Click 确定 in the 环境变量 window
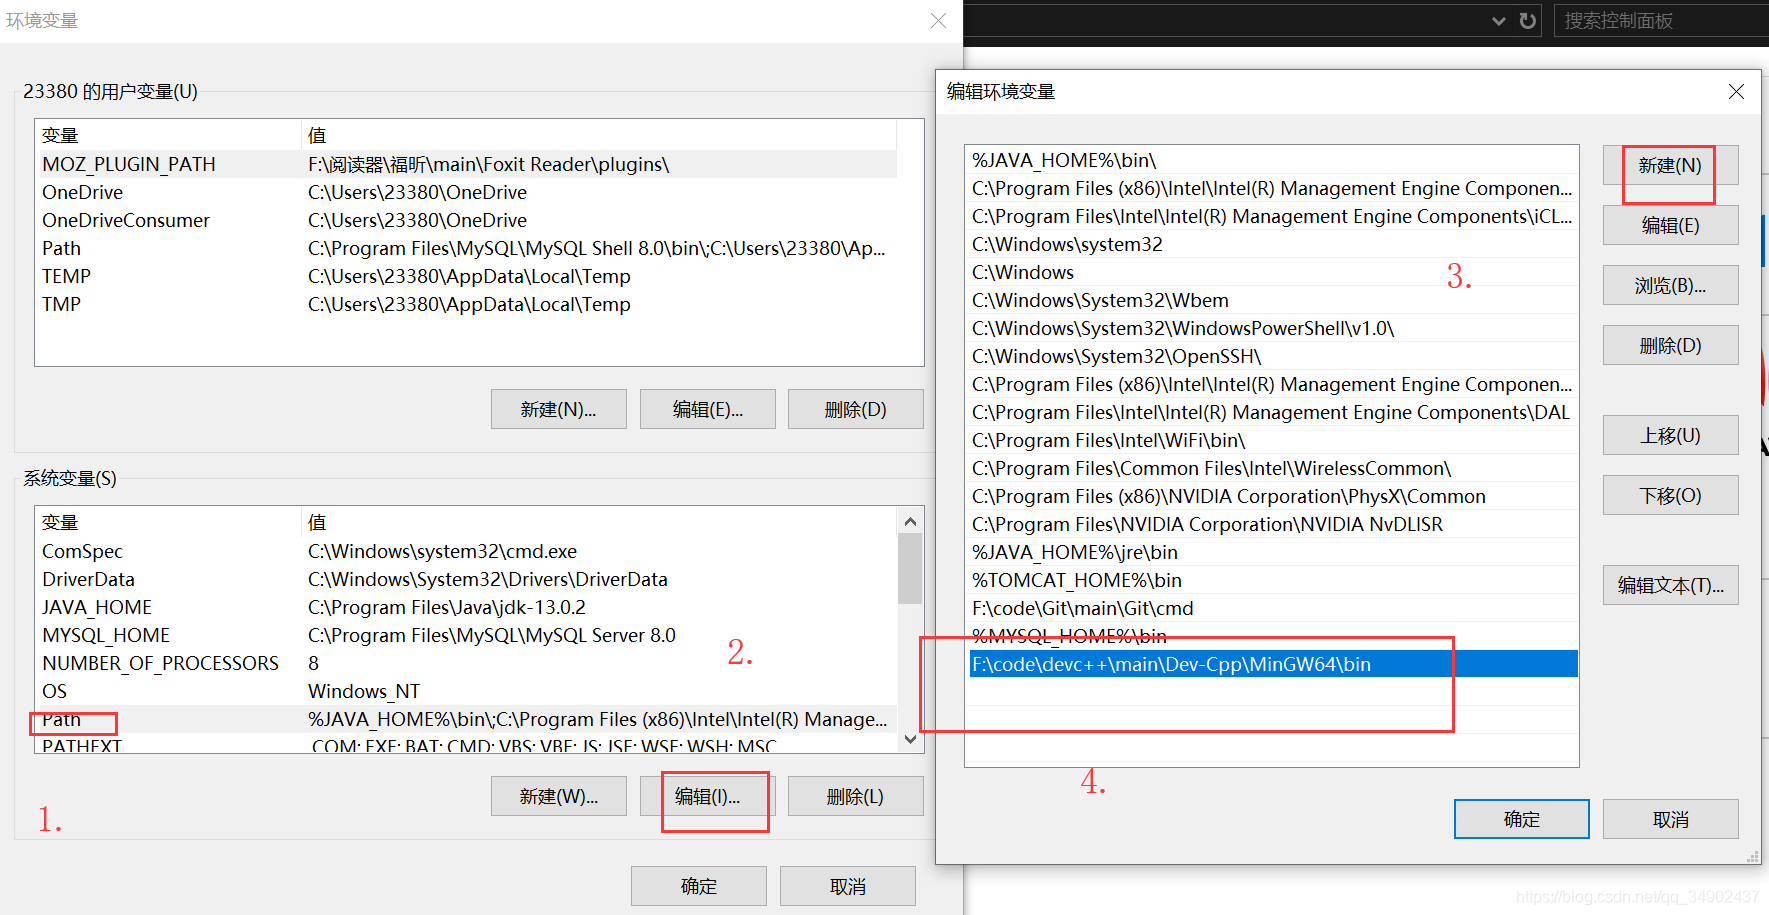 (698, 886)
